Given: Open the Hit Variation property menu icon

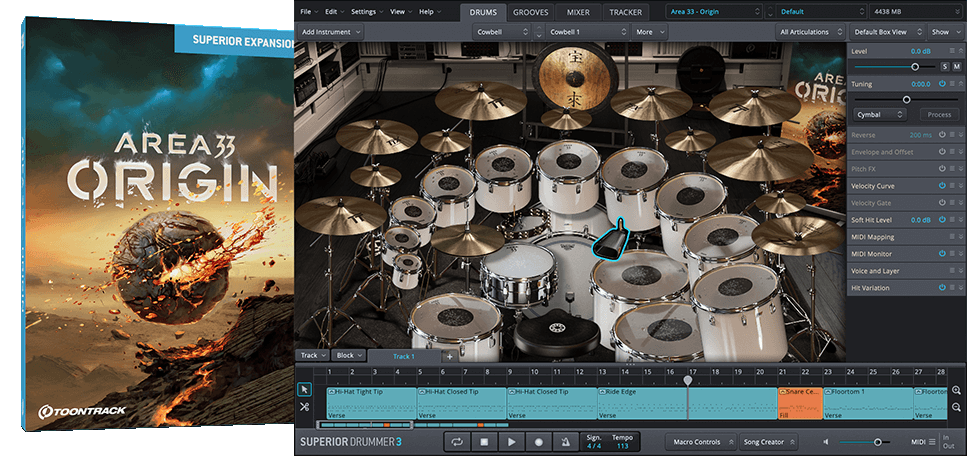Looking at the screenshot, I should 952,288.
